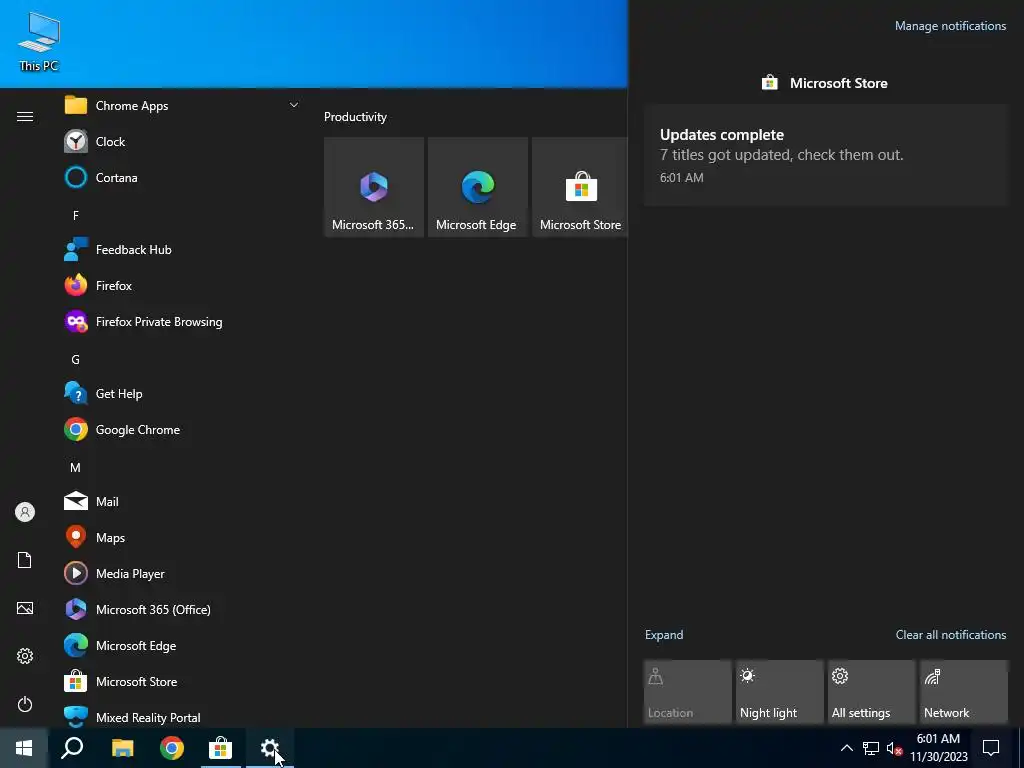Viewport: 1024px width, 768px height.
Task: Open the Maps app
Action: (x=182, y=537)
